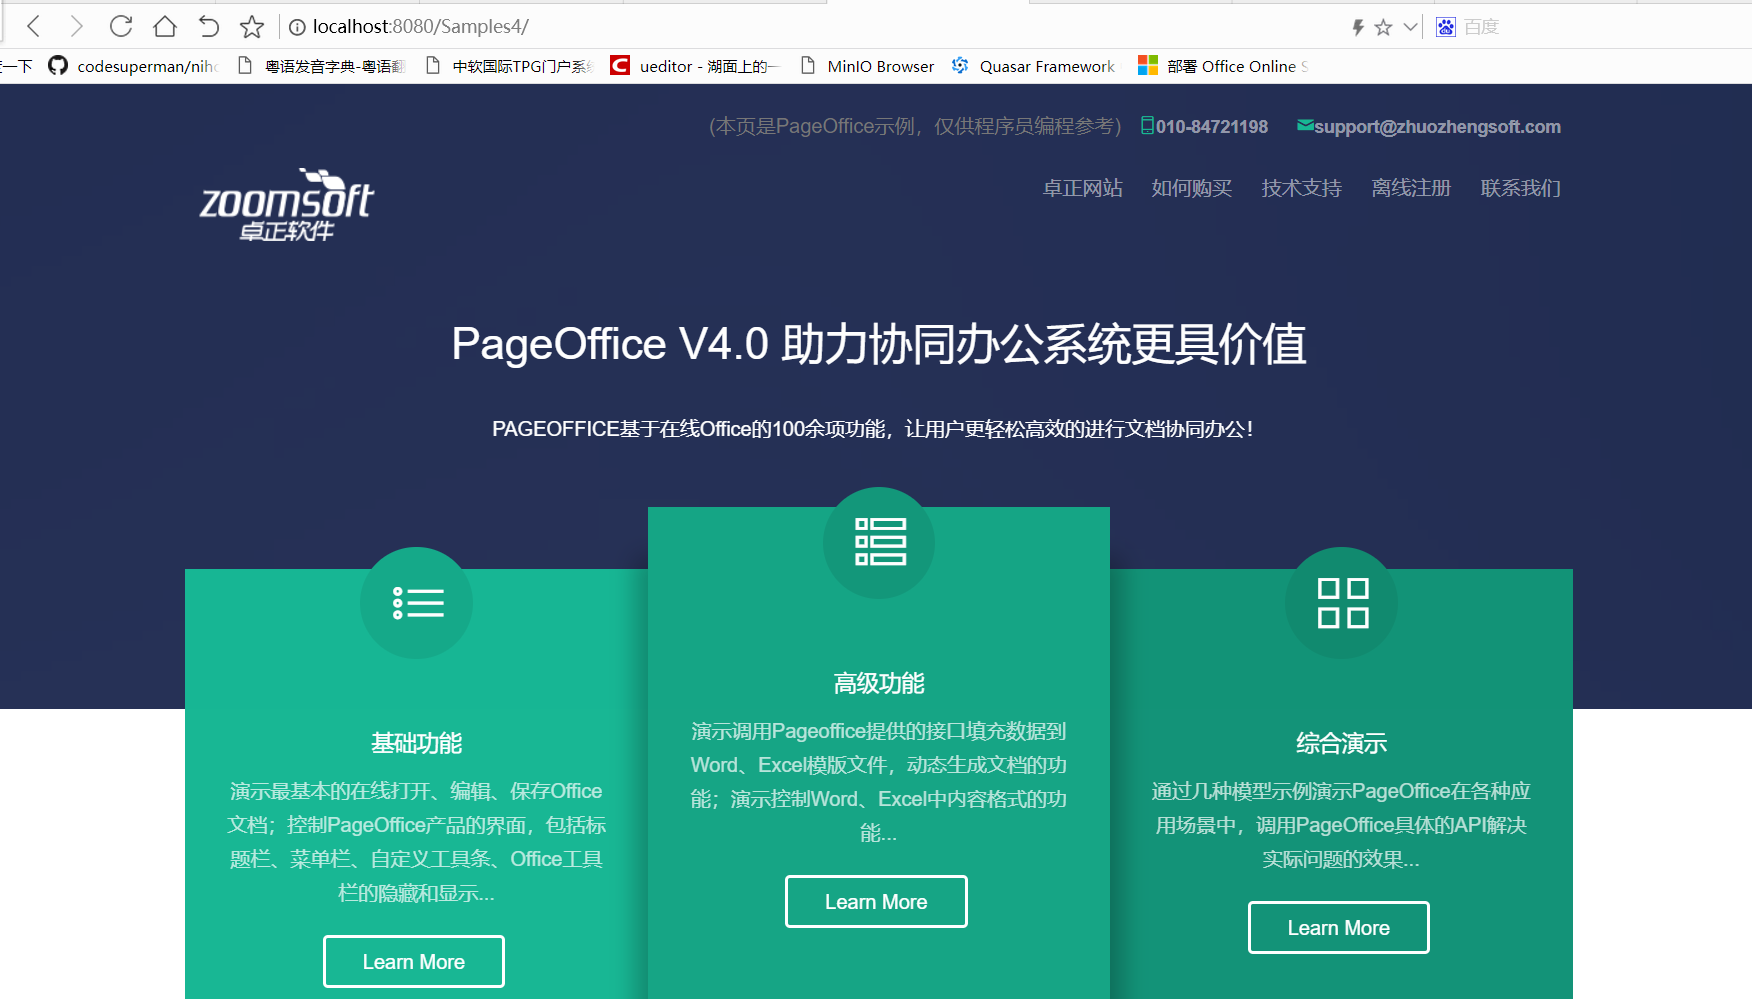
Task: Open 技术支持 menu item
Action: pyautogui.click(x=1302, y=188)
